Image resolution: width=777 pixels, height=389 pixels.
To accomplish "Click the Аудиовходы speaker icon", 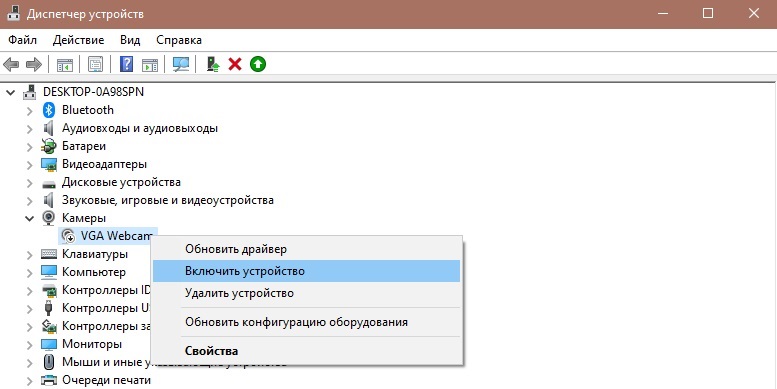I will [x=49, y=128].
